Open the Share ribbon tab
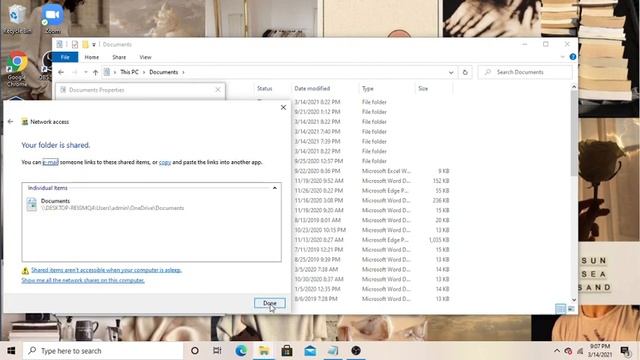The width and height of the screenshot is (640, 360). (x=119, y=57)
